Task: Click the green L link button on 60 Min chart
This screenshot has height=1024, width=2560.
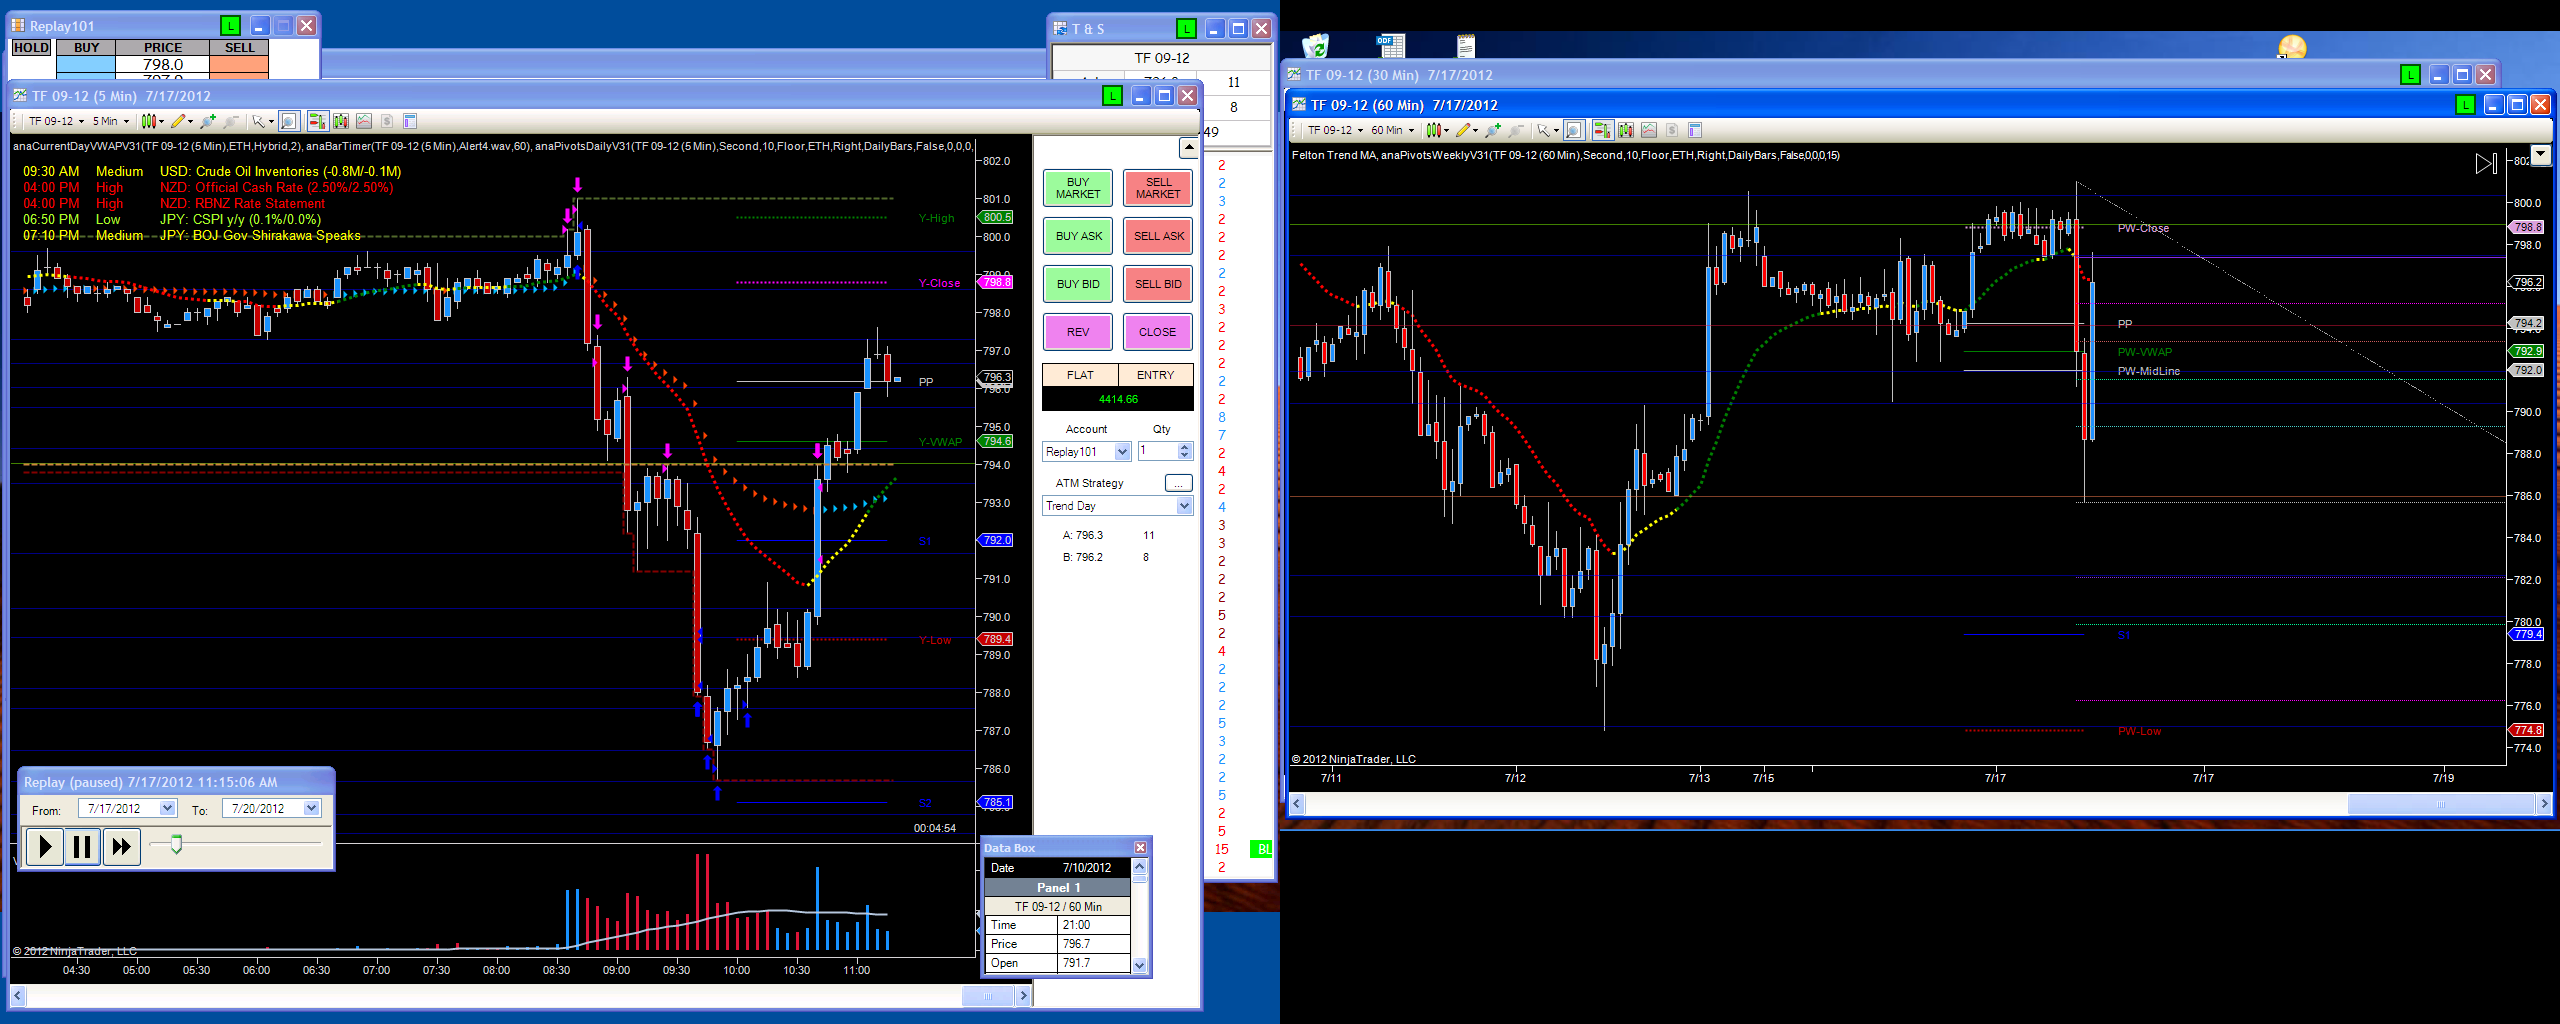Action: [2466, 105]
